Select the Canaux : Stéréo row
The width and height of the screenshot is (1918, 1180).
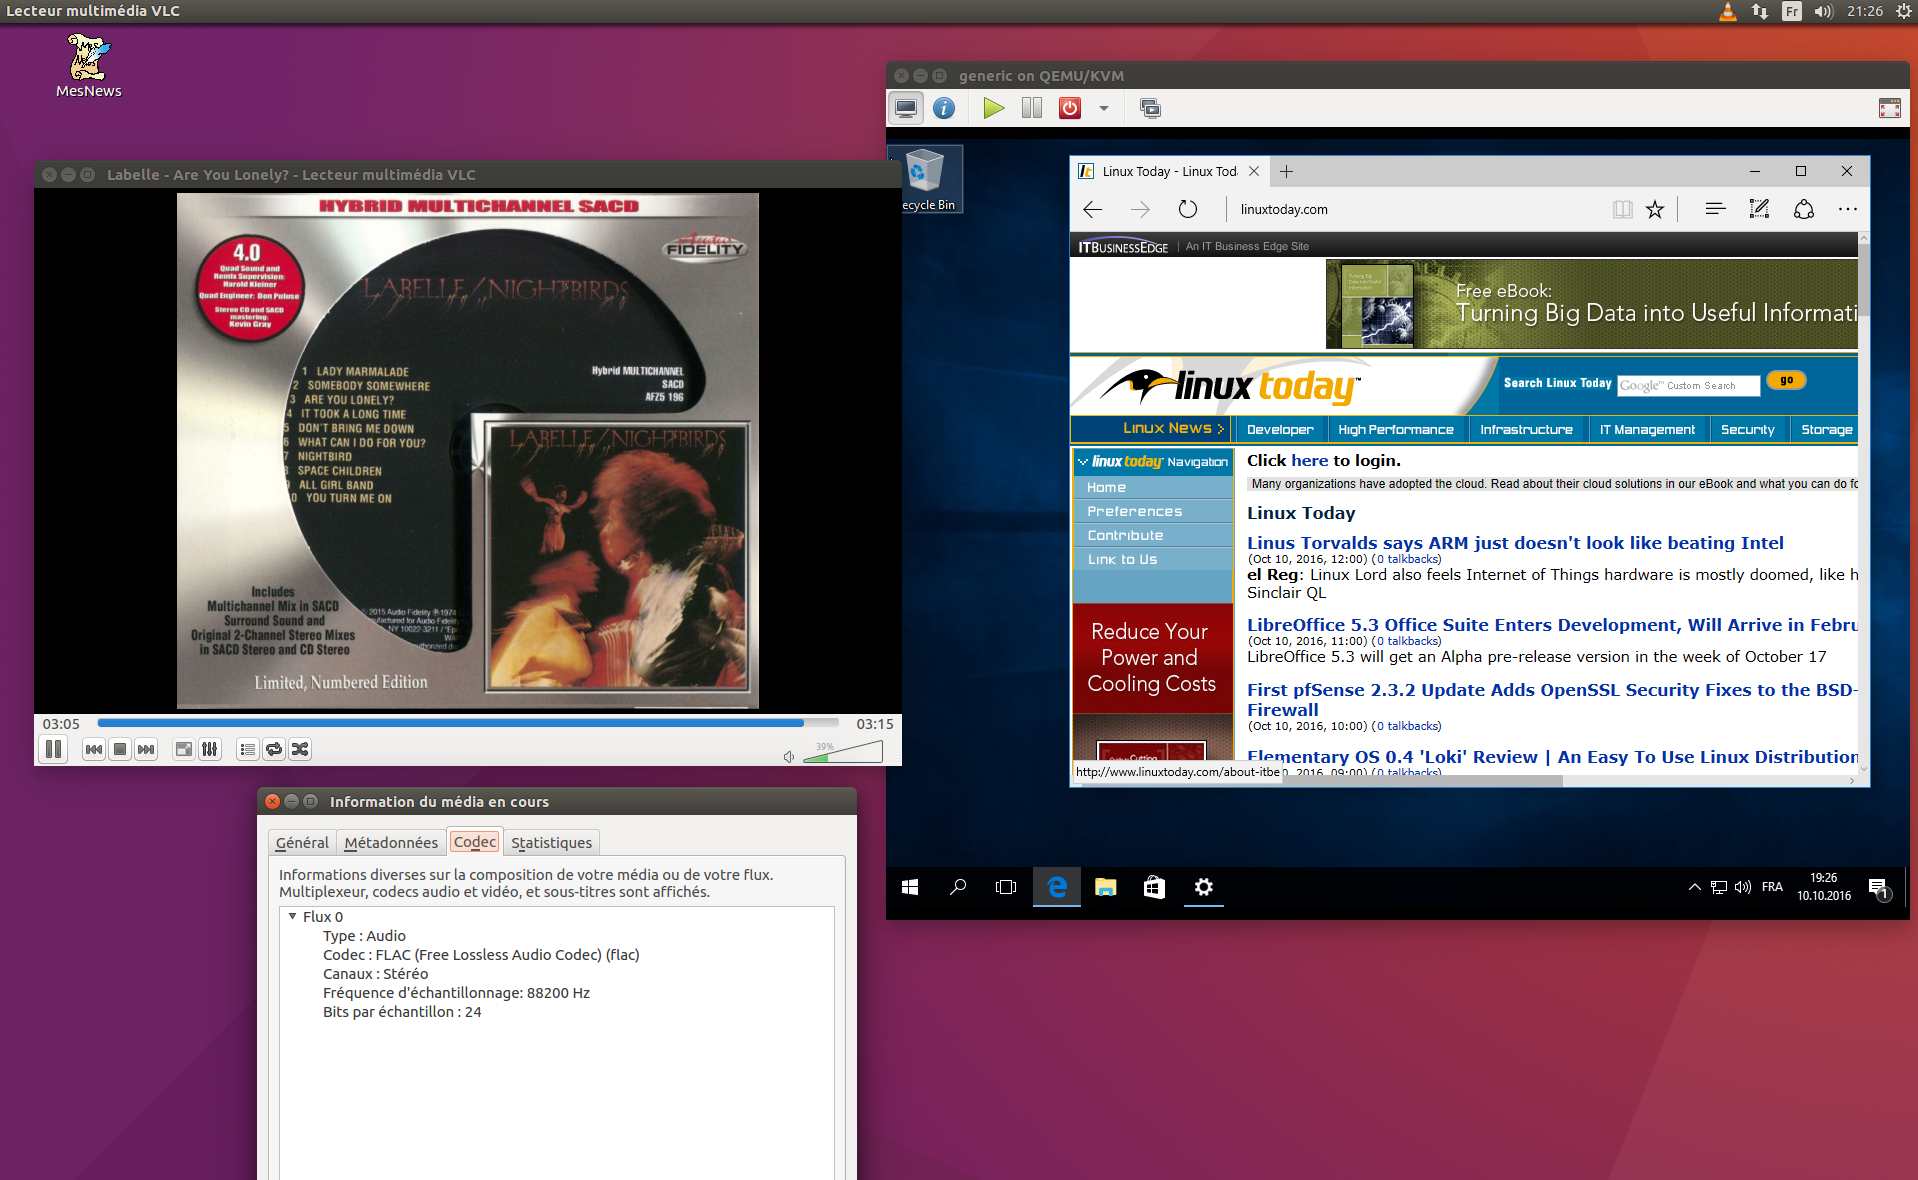[x=376, y=974]
